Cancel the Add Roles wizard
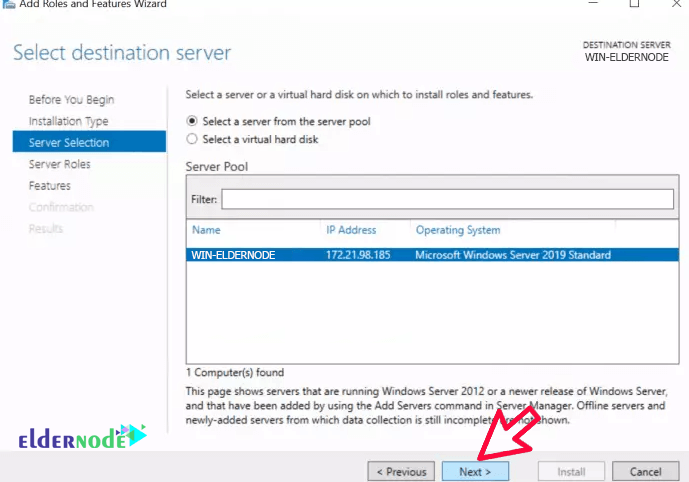Screen dimensions: 689x482 (x=645, y=471)
